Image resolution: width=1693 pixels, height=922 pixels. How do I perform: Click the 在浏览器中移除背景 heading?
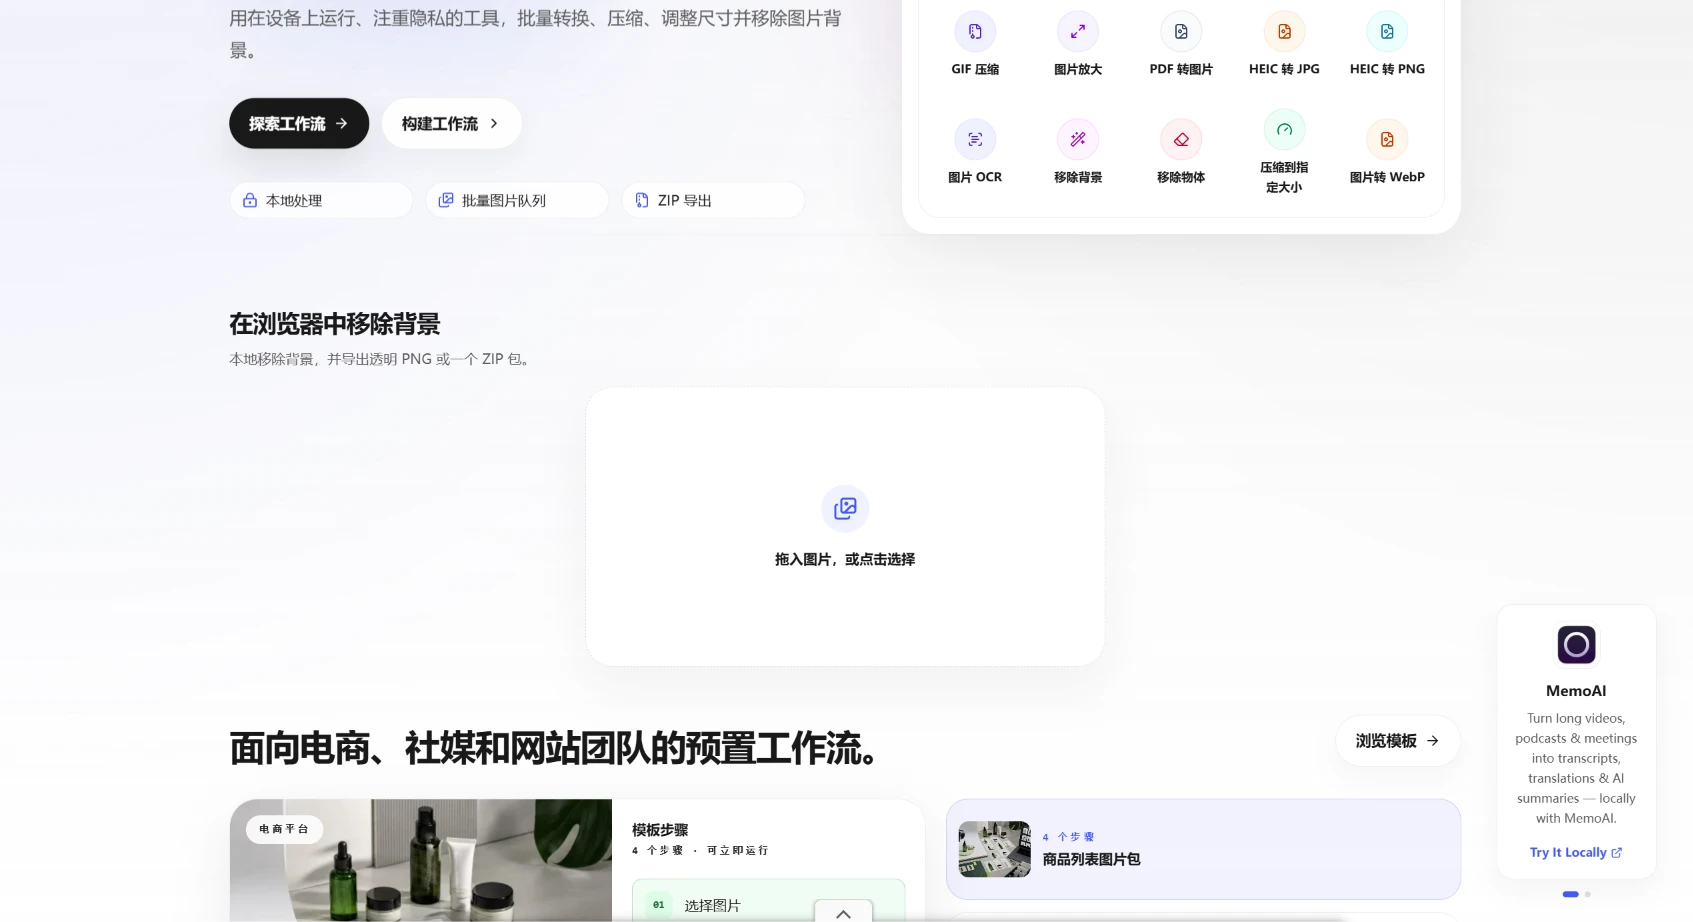pos(335,324)
